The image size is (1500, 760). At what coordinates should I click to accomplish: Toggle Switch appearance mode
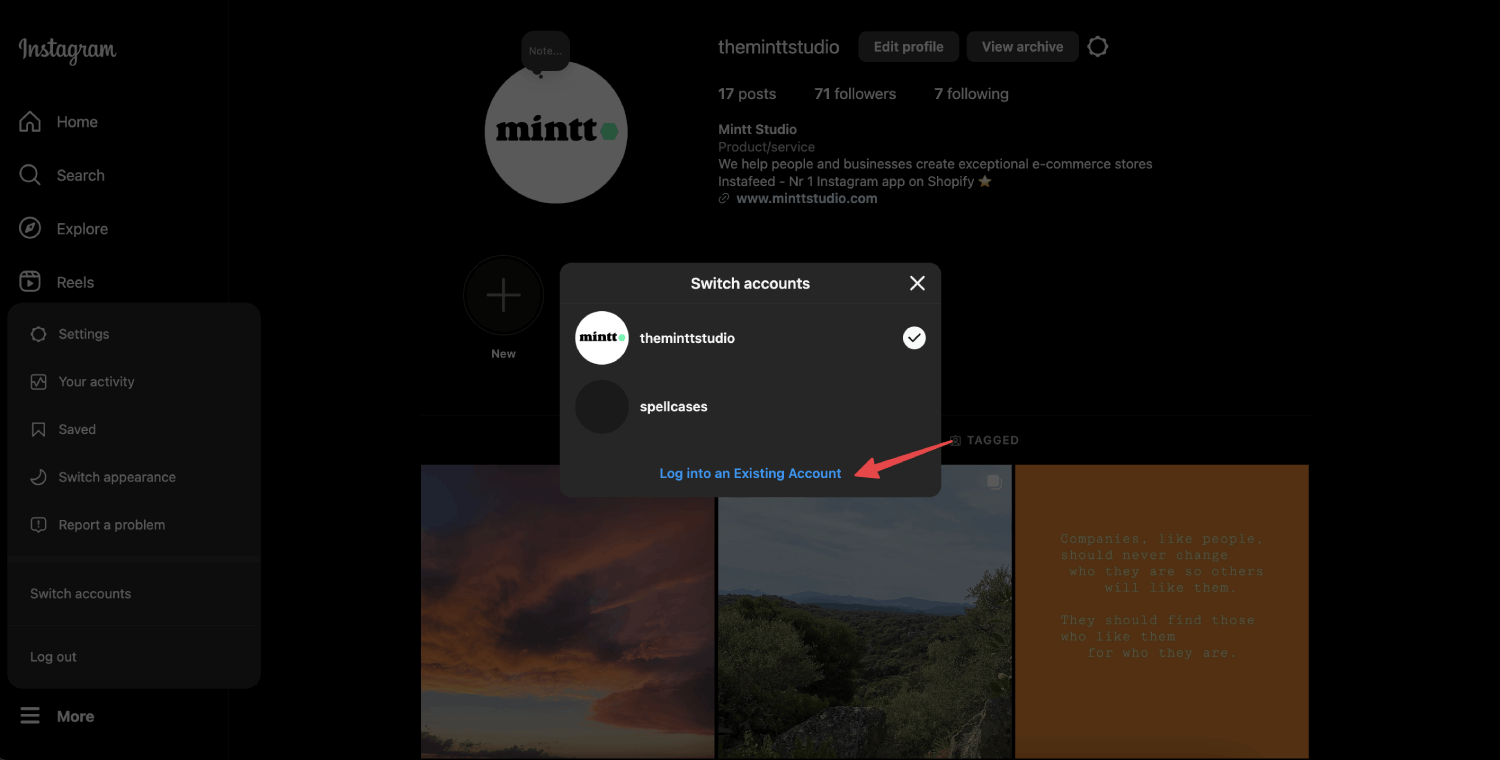pyautogui.click(x=116, y=477)
